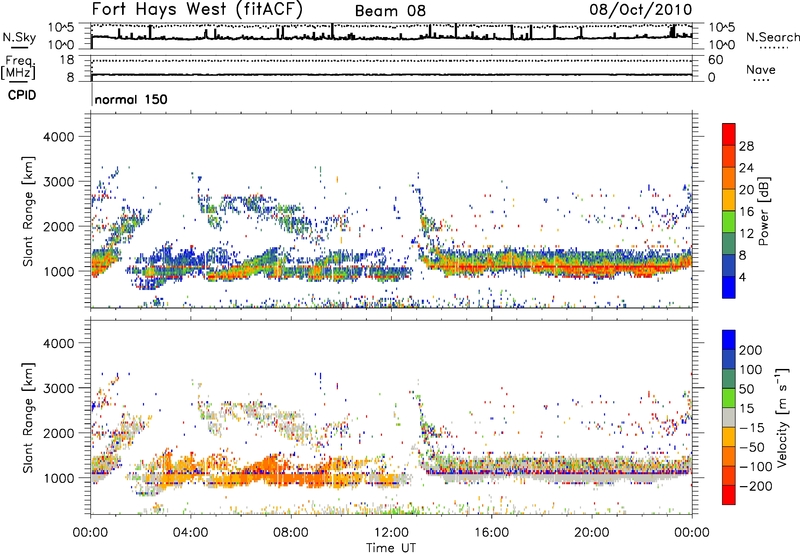
Task: Click the '20' power colorbar label
Action: coord(746,190)
